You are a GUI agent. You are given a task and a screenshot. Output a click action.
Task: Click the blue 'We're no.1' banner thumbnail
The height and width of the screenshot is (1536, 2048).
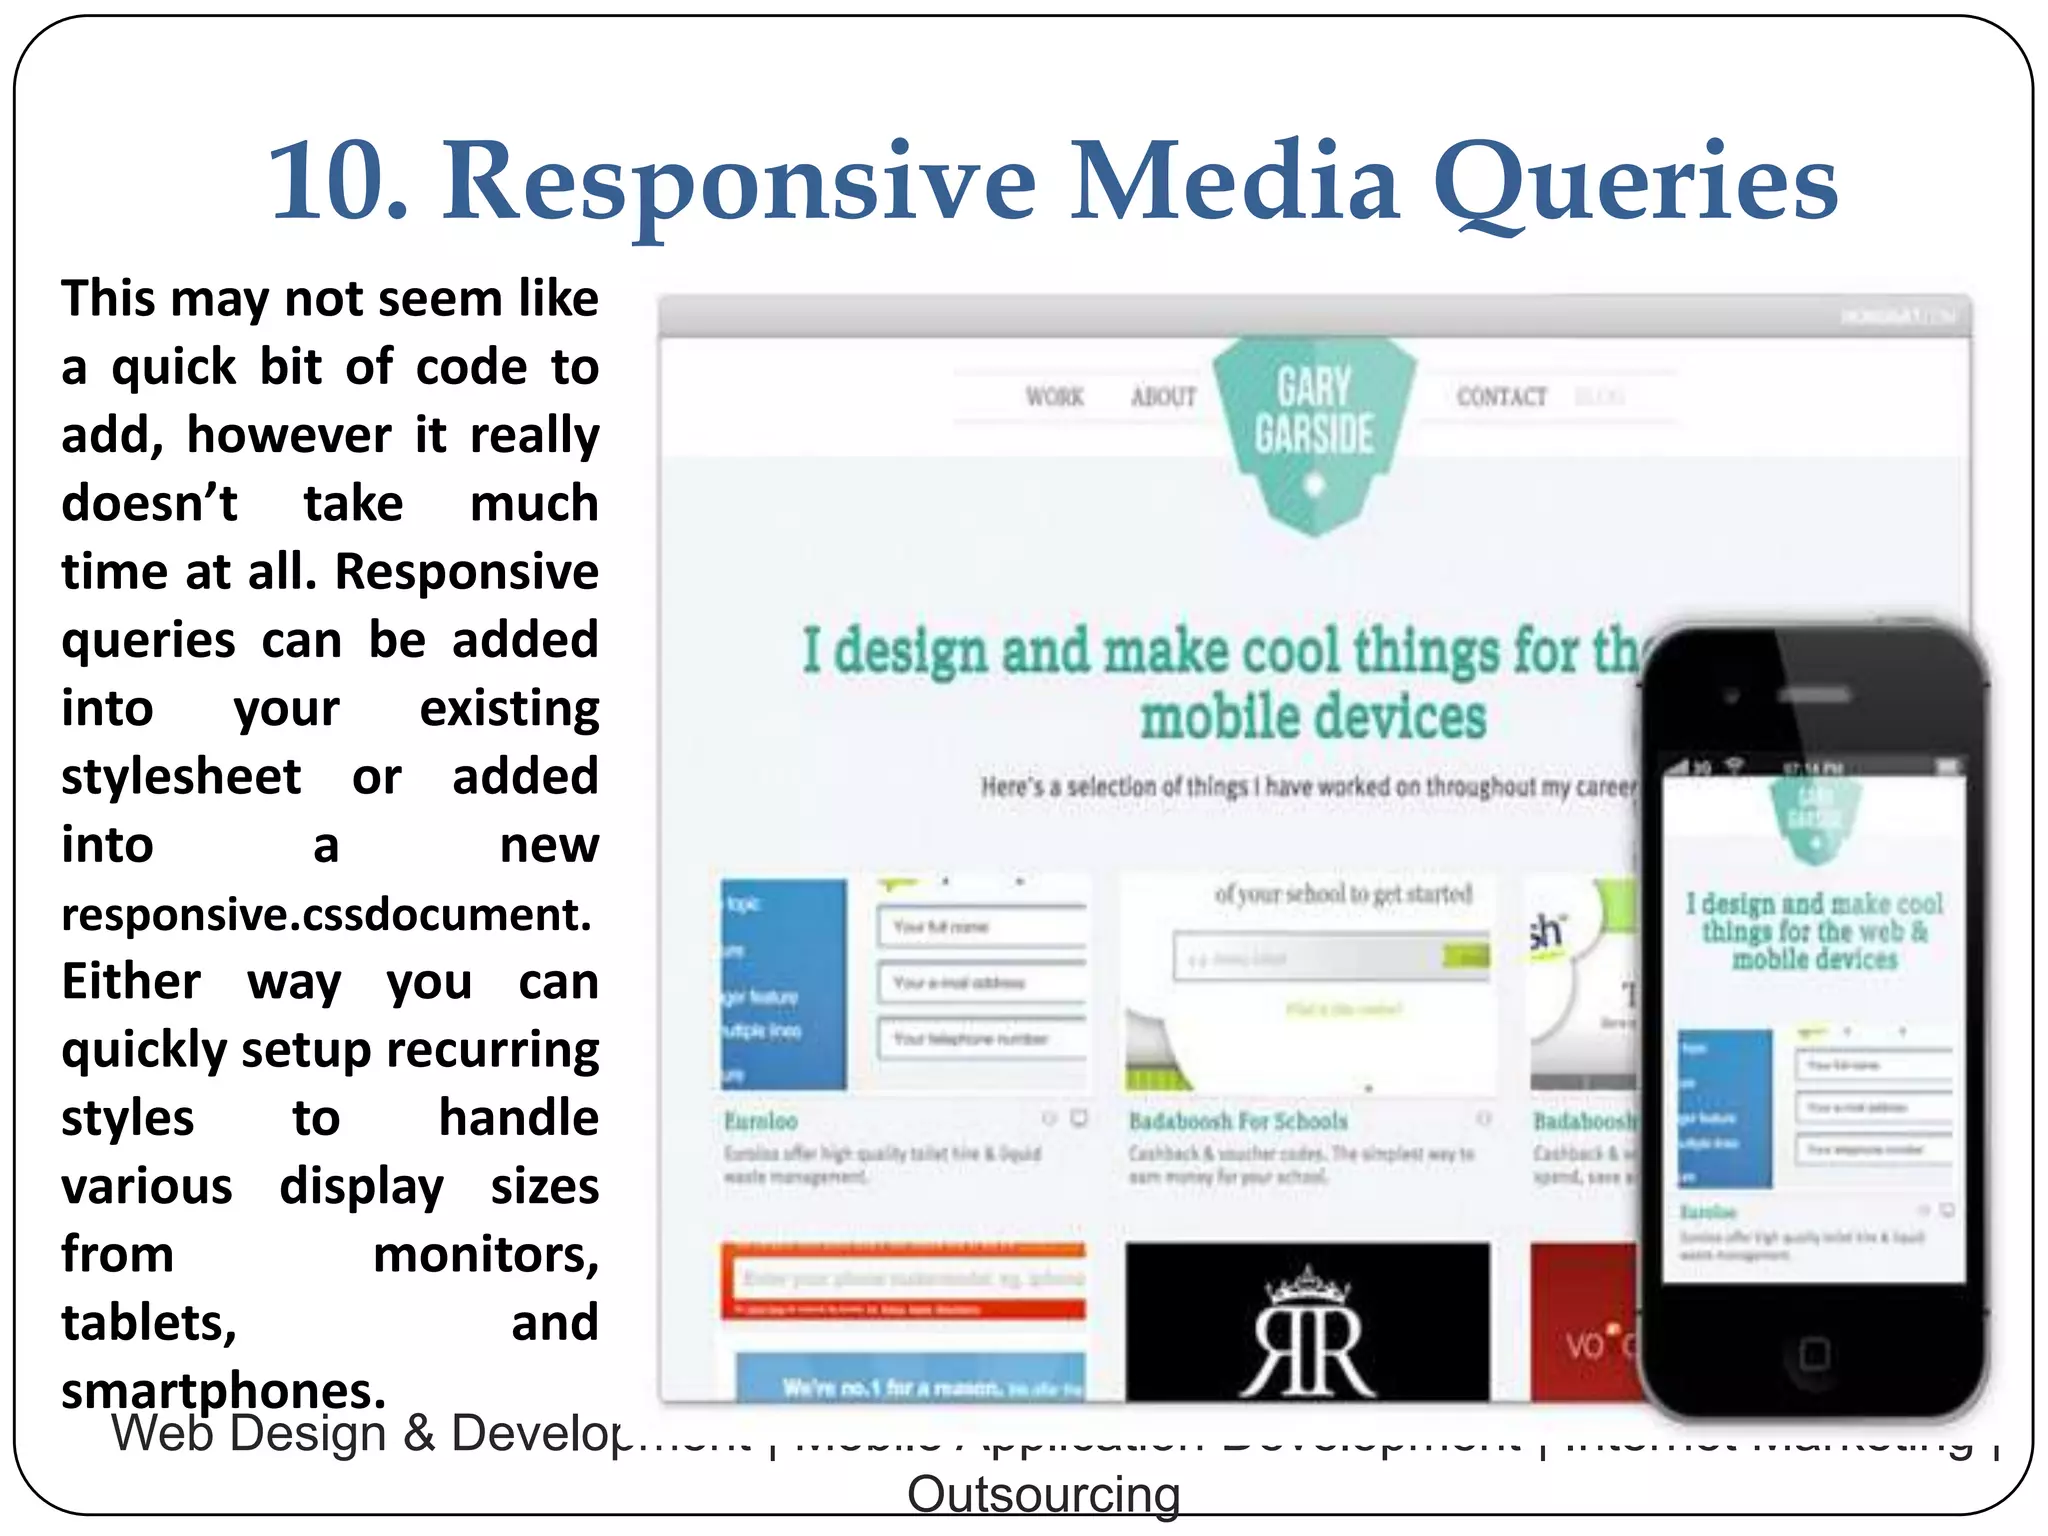point(910,1378)
